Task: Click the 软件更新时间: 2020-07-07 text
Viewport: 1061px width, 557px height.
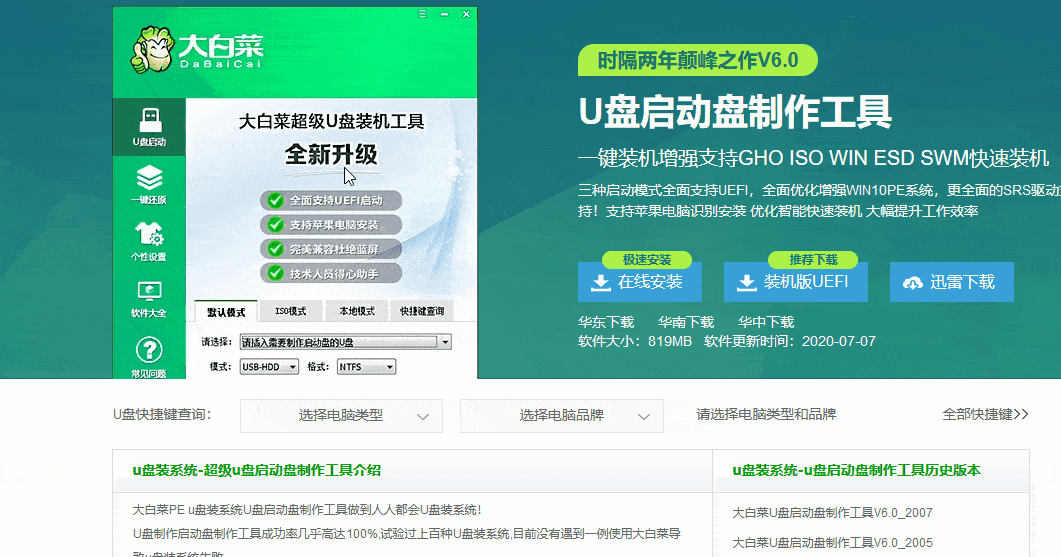Action: pos(790,341)
